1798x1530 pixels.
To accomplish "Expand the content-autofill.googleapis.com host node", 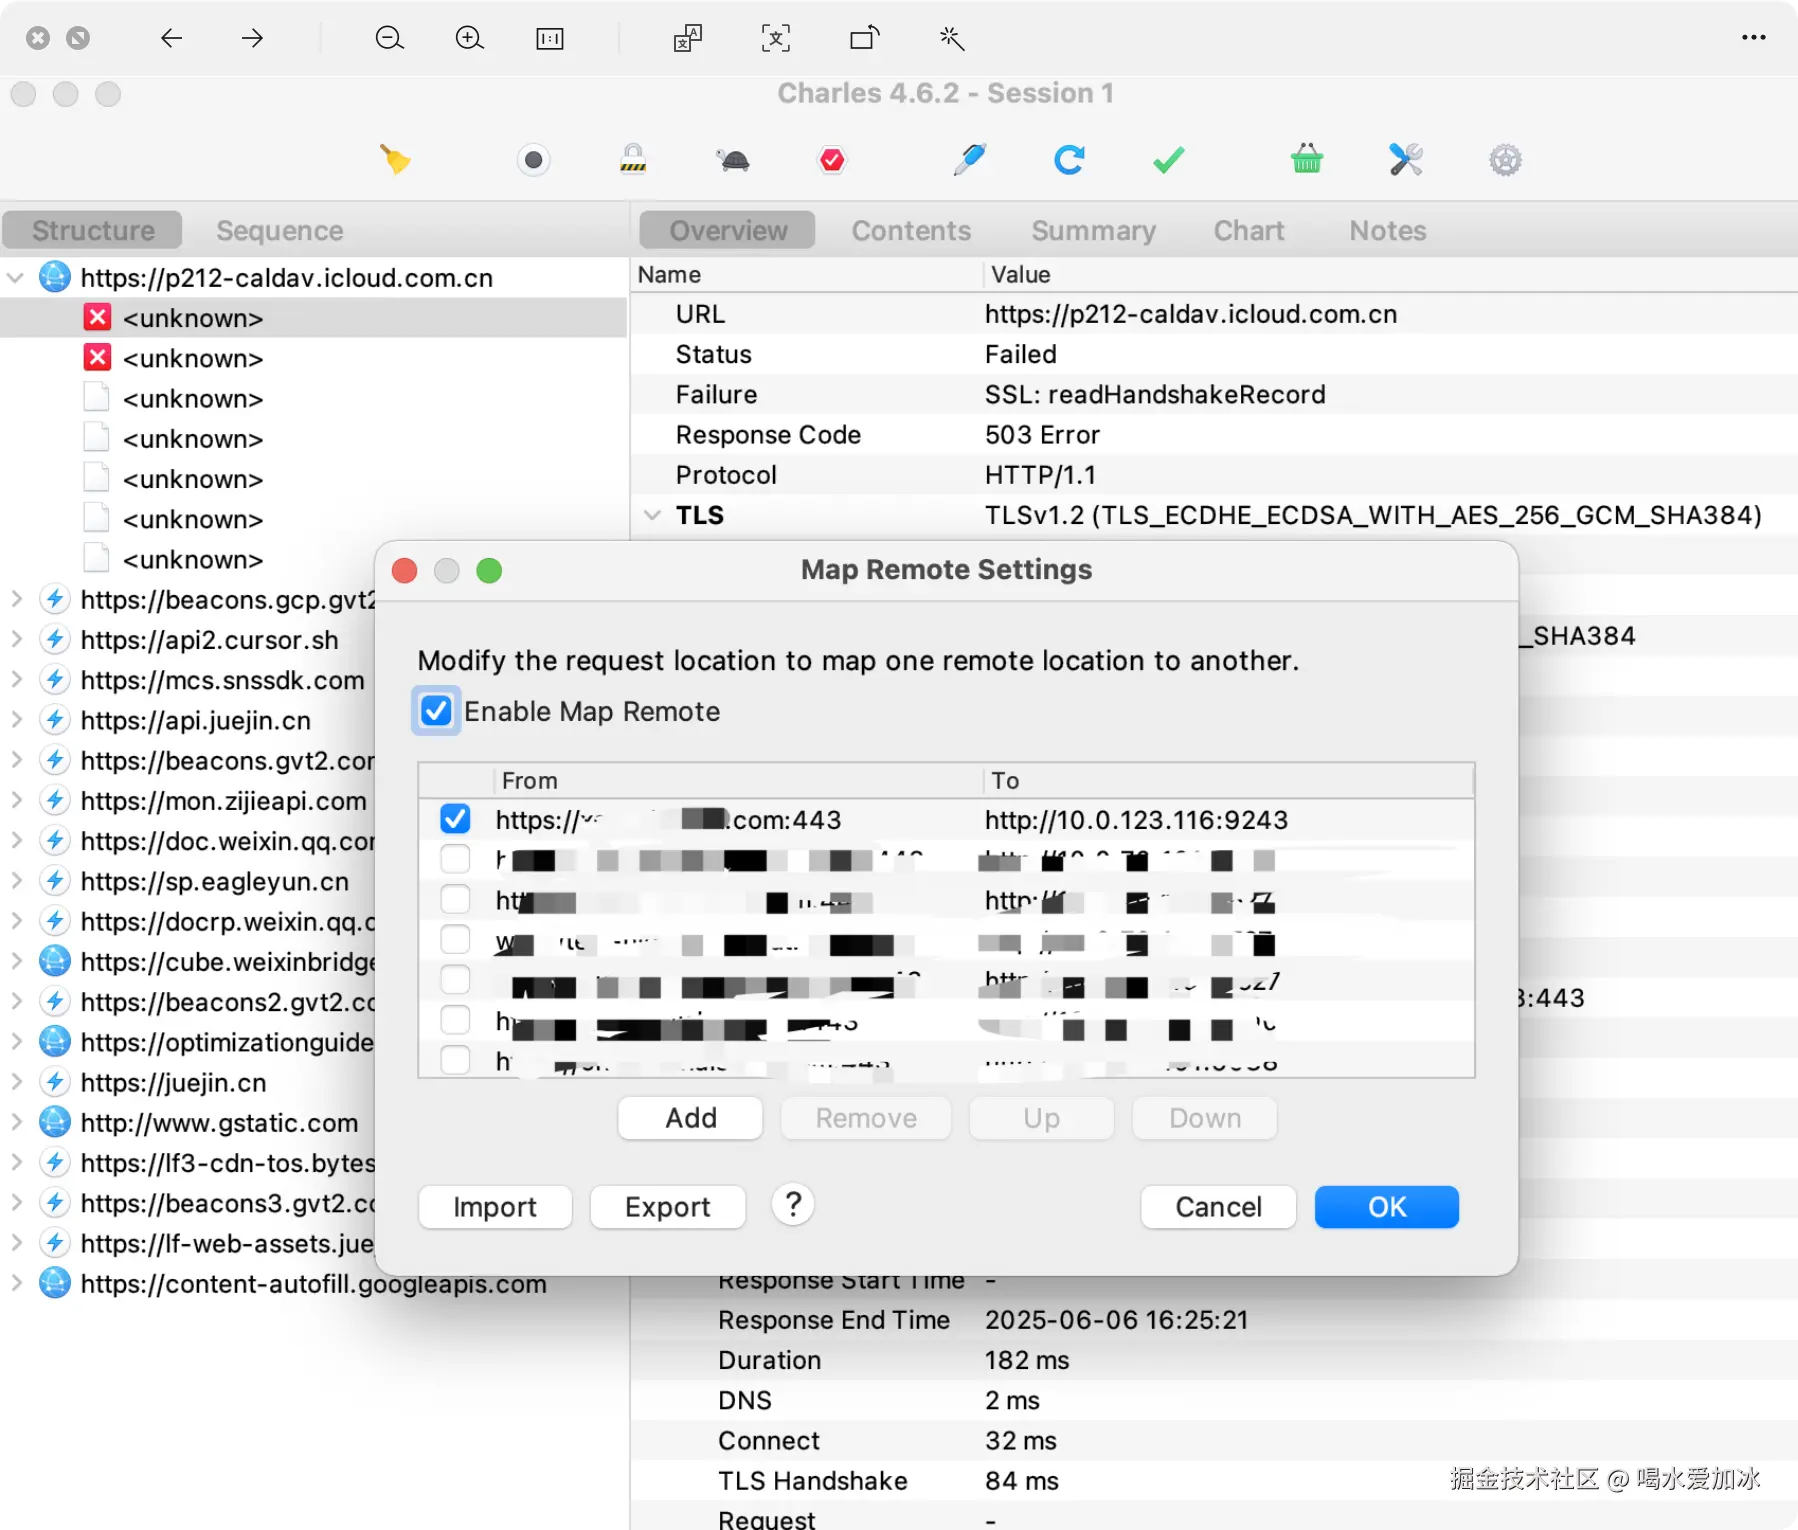I will [16, 1283].
